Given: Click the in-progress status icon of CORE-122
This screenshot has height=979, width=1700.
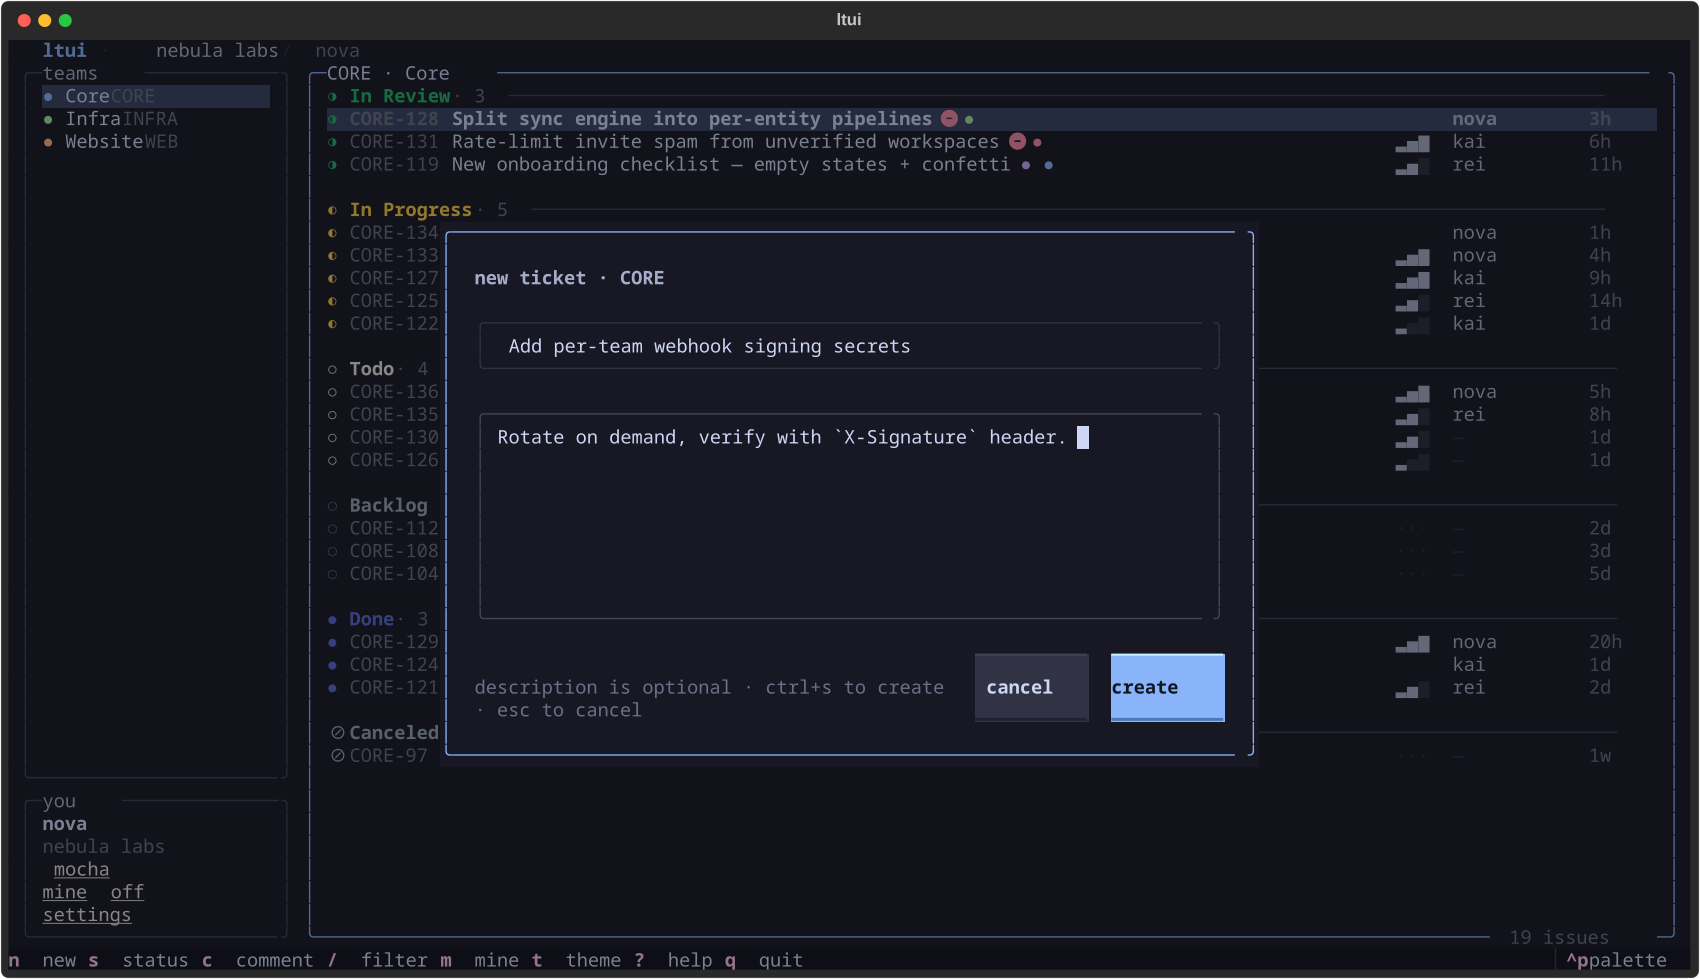Looking at the screenshot, I should tap(332, 324).
